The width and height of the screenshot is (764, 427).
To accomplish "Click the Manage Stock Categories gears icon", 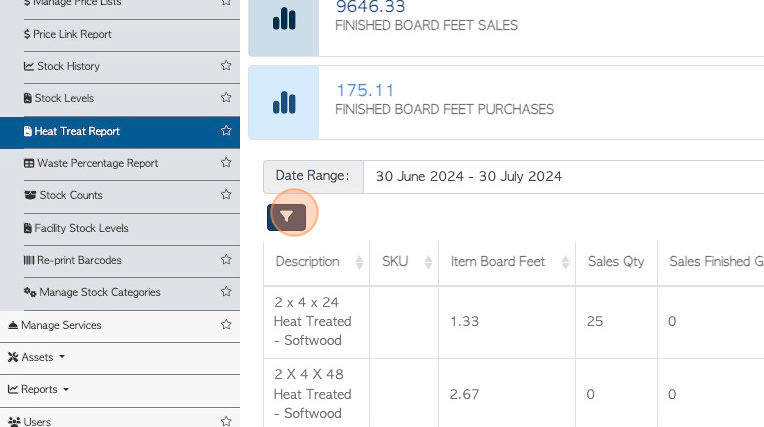I will pos(30,292).
